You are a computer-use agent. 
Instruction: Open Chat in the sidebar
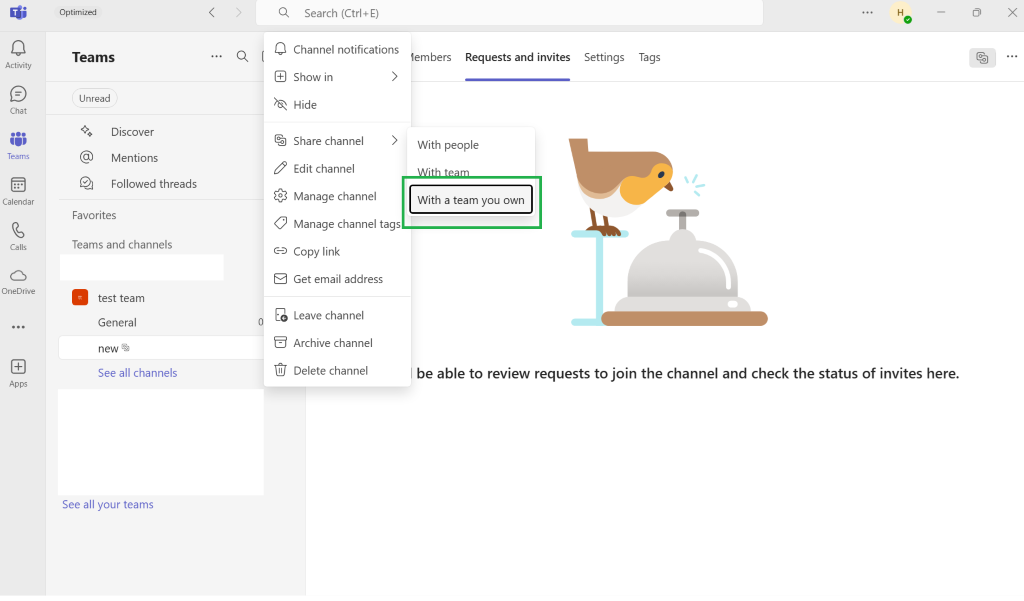tap(18, 100)
